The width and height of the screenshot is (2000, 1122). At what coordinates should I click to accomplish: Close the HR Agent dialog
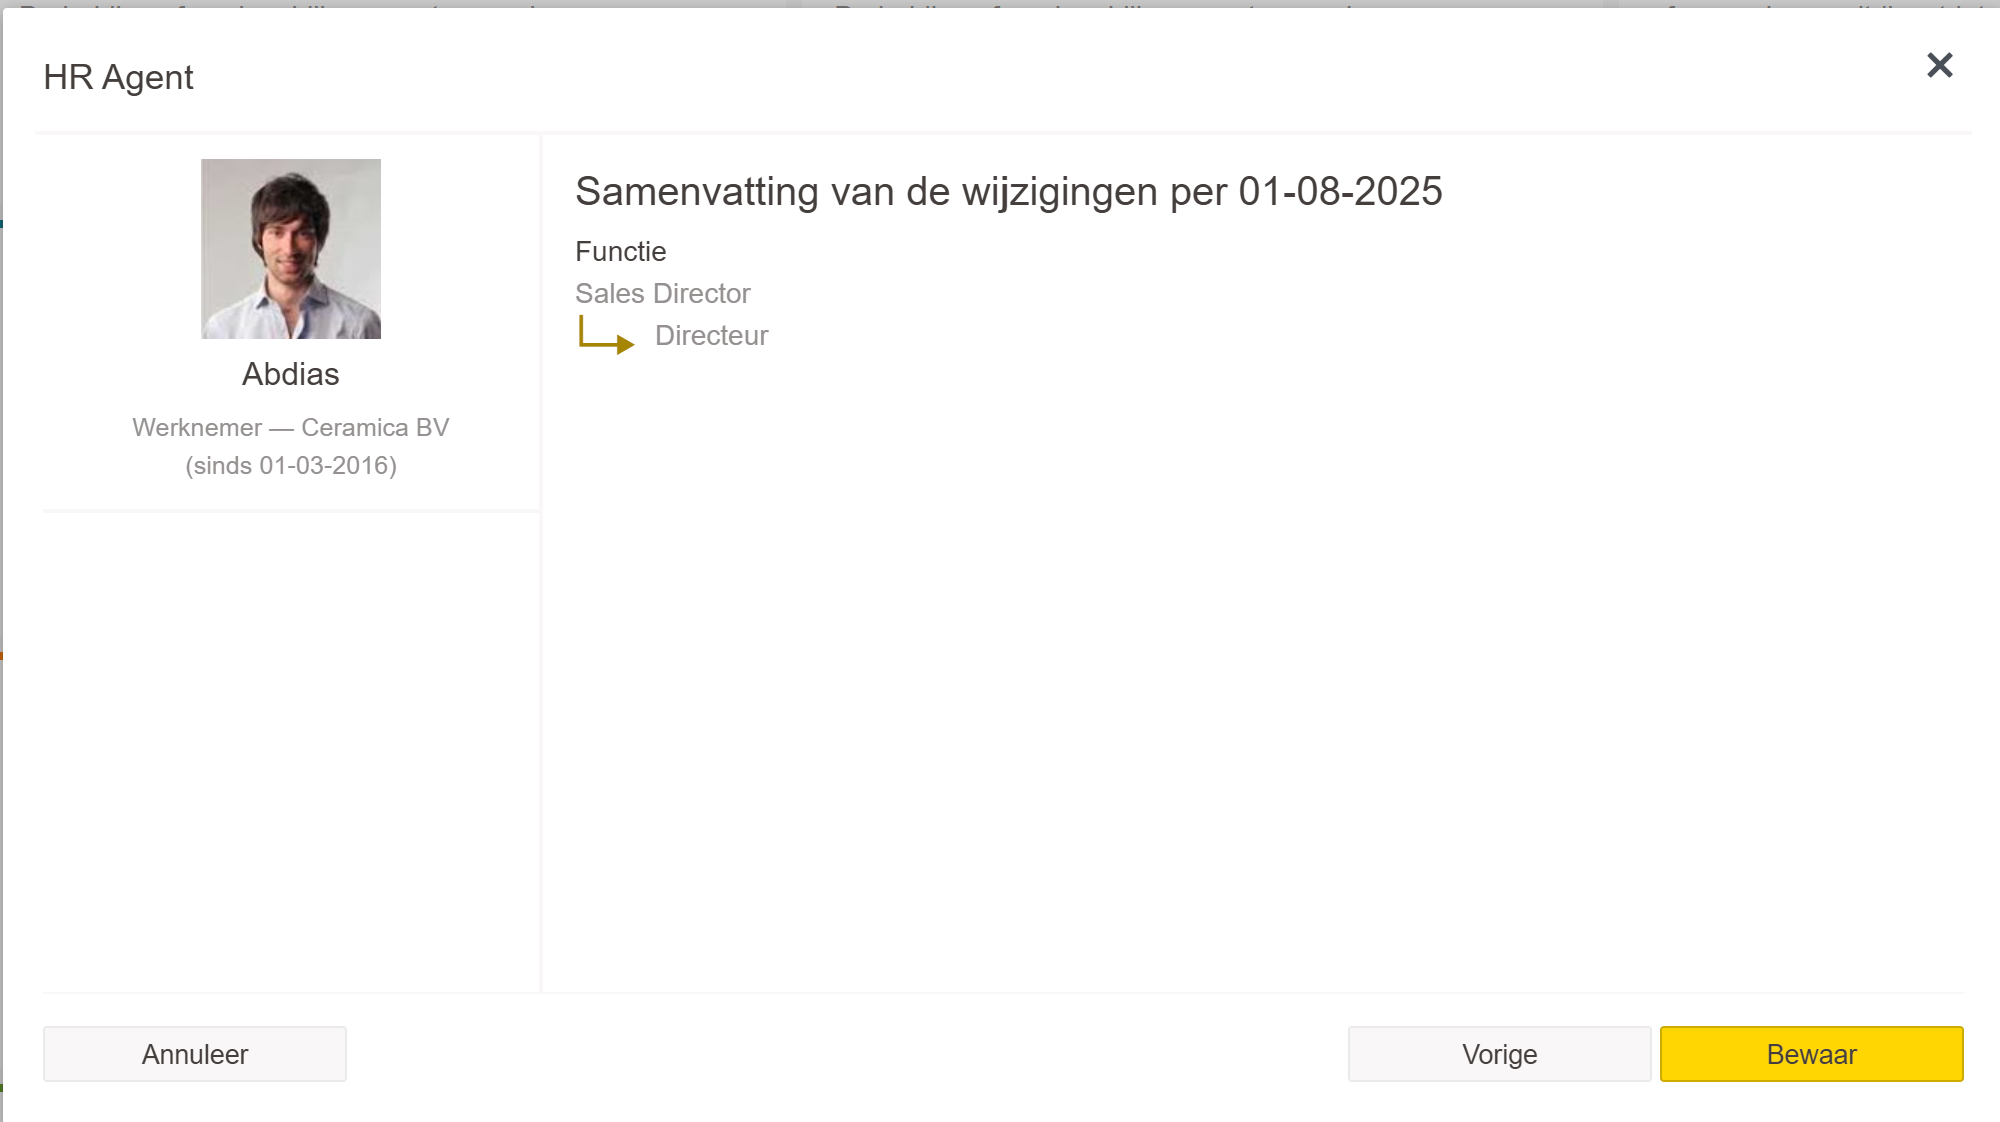tap(1939, 66)
